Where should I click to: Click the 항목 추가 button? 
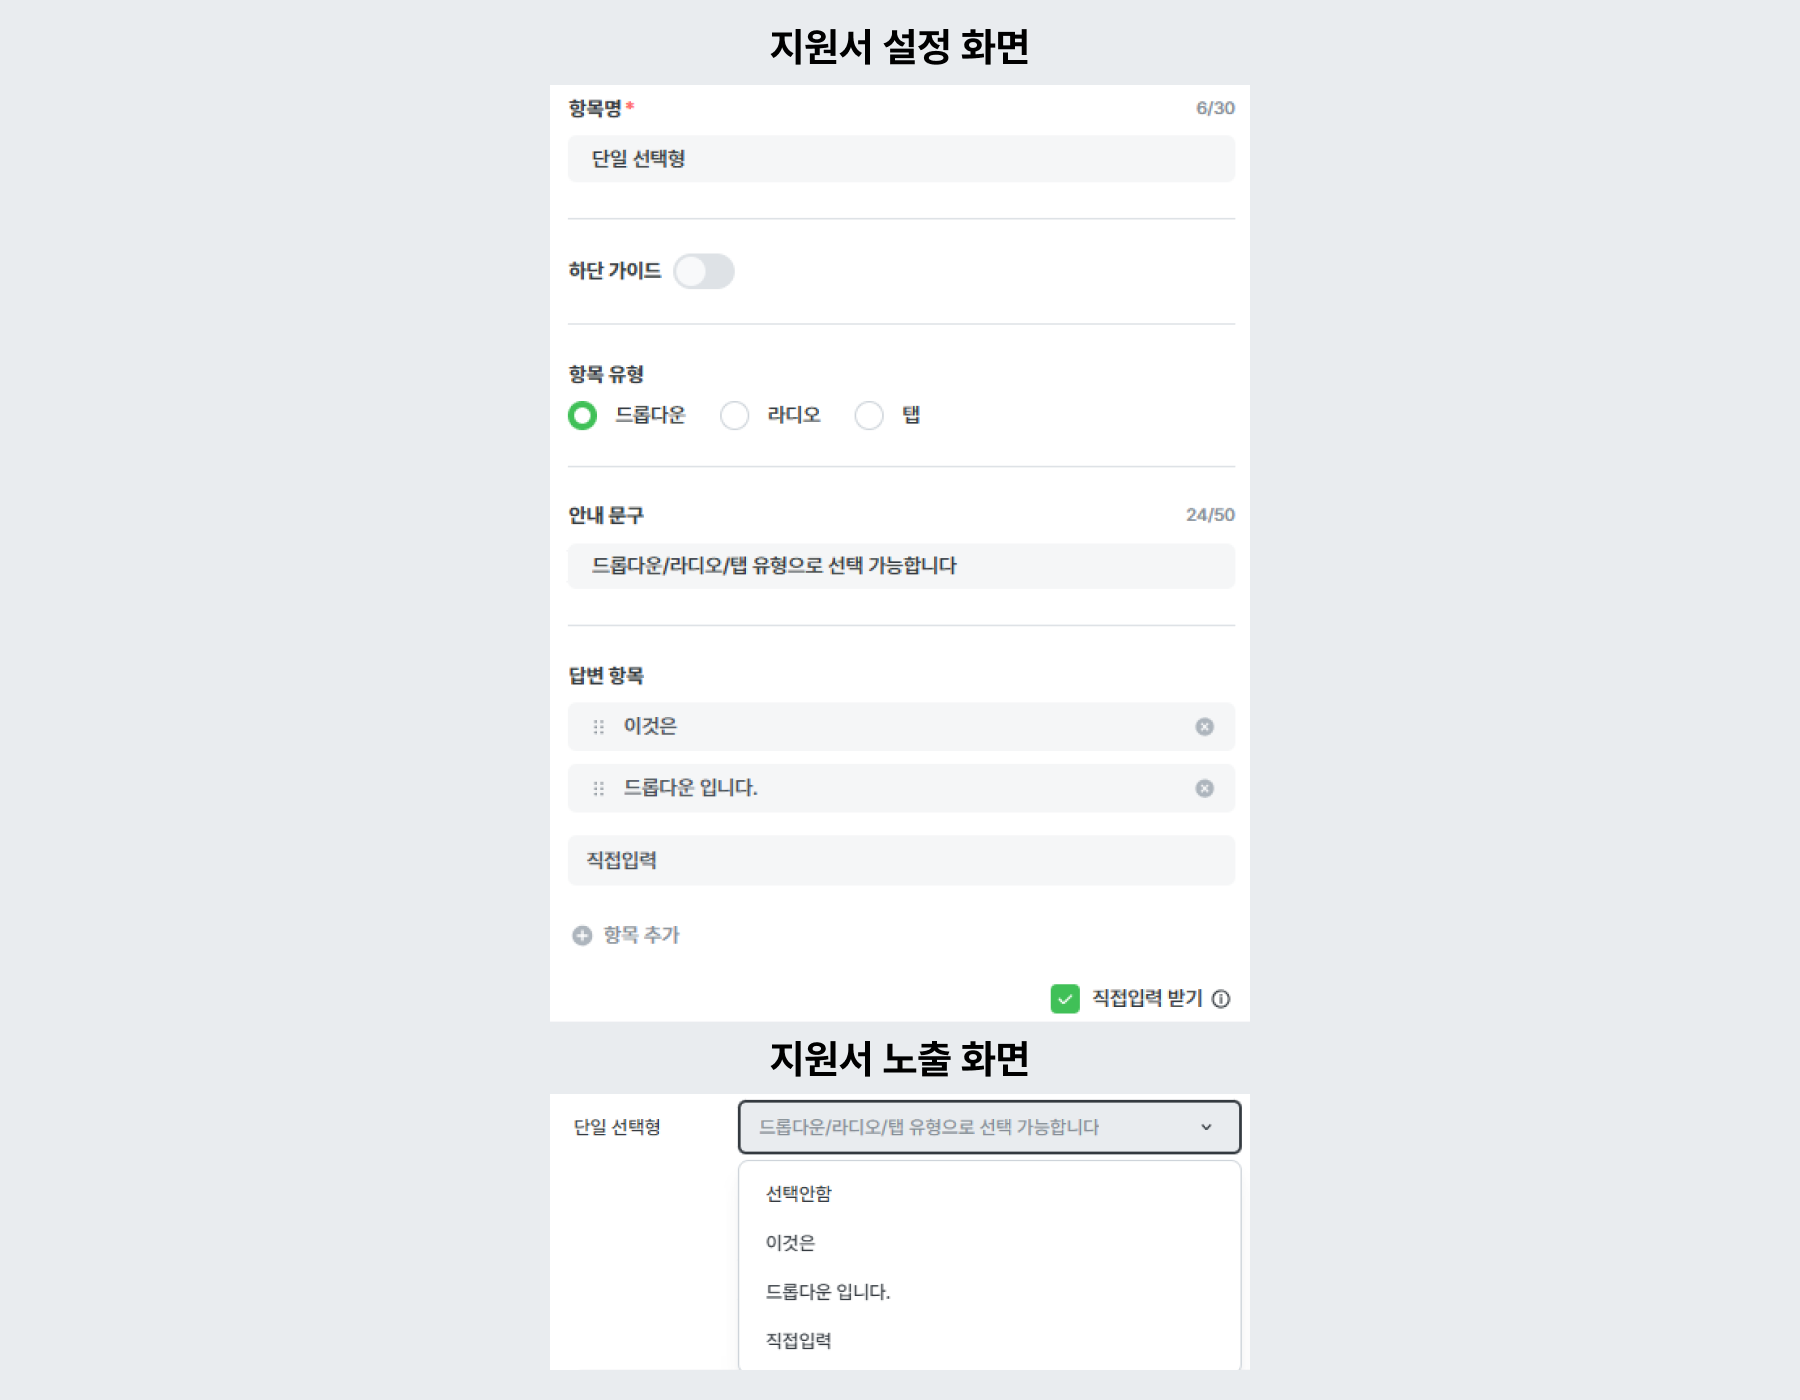(x=640, y=935)
